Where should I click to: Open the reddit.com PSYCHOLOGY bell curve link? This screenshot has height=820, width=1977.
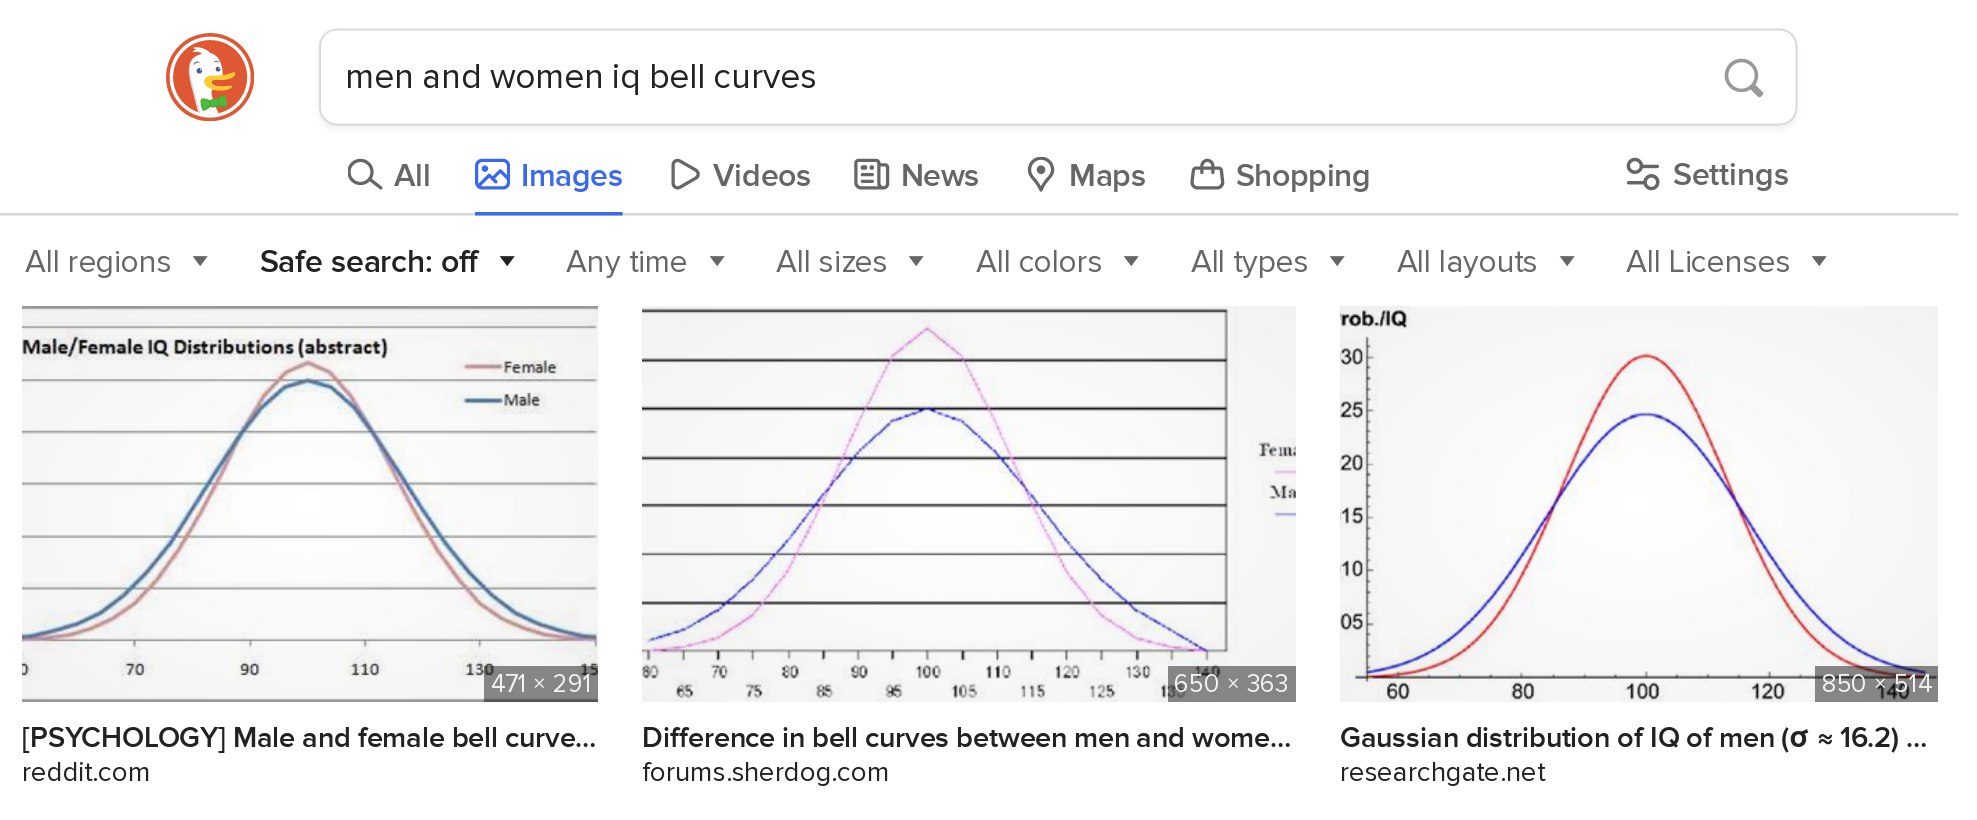309,738
